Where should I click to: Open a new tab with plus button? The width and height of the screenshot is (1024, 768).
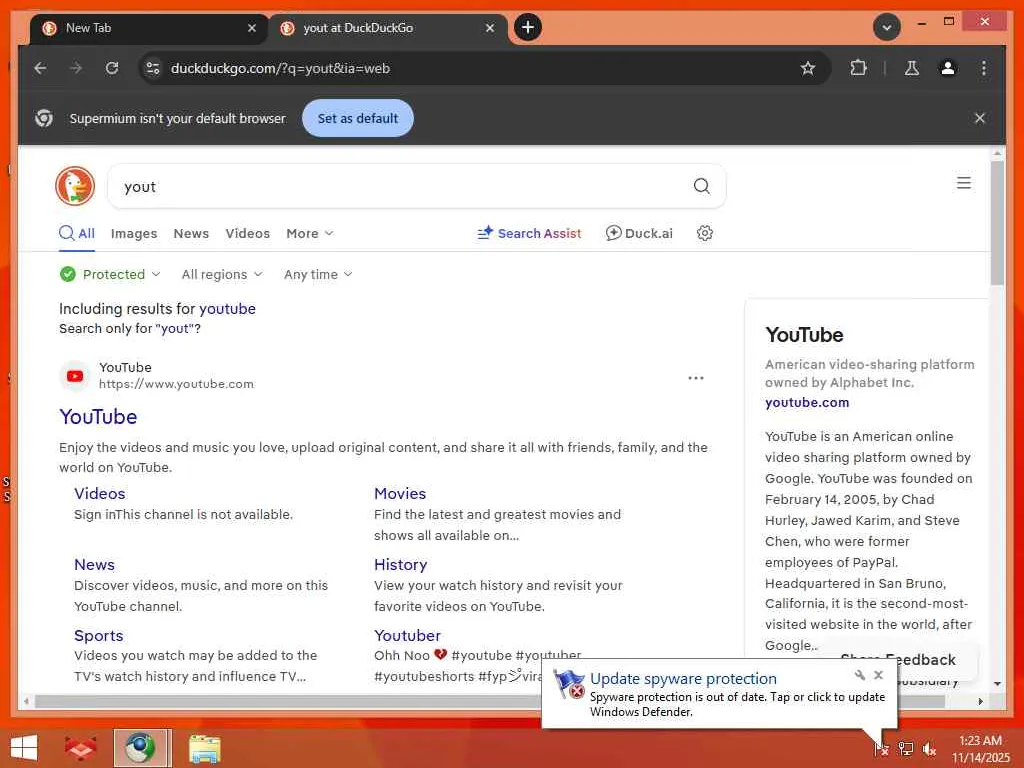click(528, 27)
